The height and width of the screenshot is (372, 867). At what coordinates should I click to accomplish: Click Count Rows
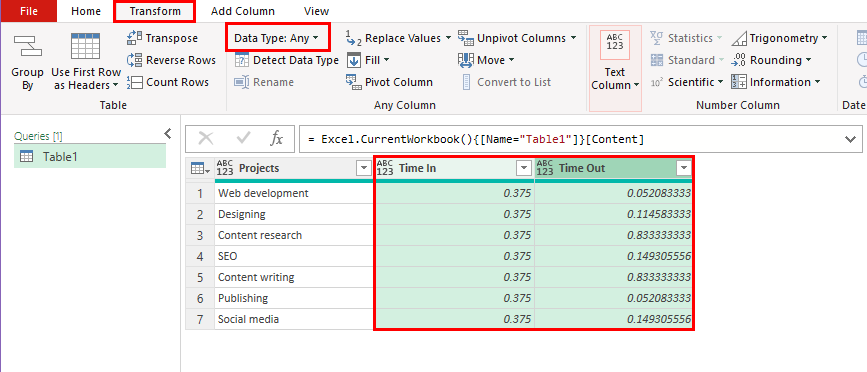point(168,82)
